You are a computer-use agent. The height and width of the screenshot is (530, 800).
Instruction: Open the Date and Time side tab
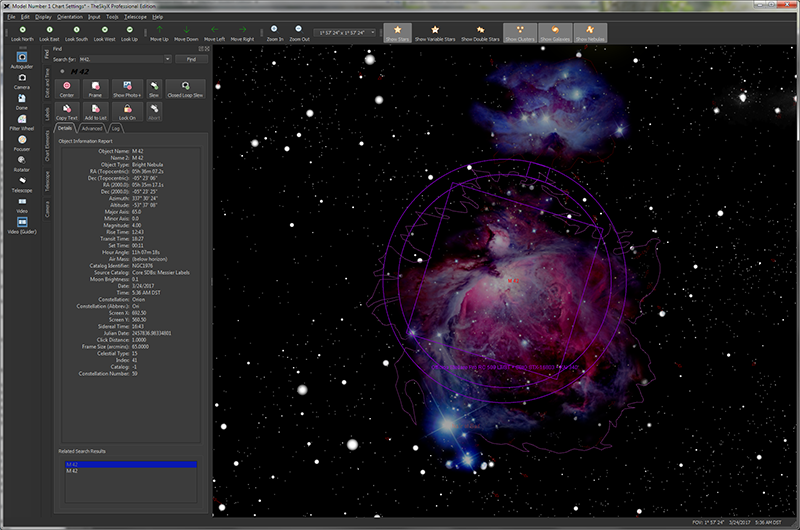click(x=47, y=83)
